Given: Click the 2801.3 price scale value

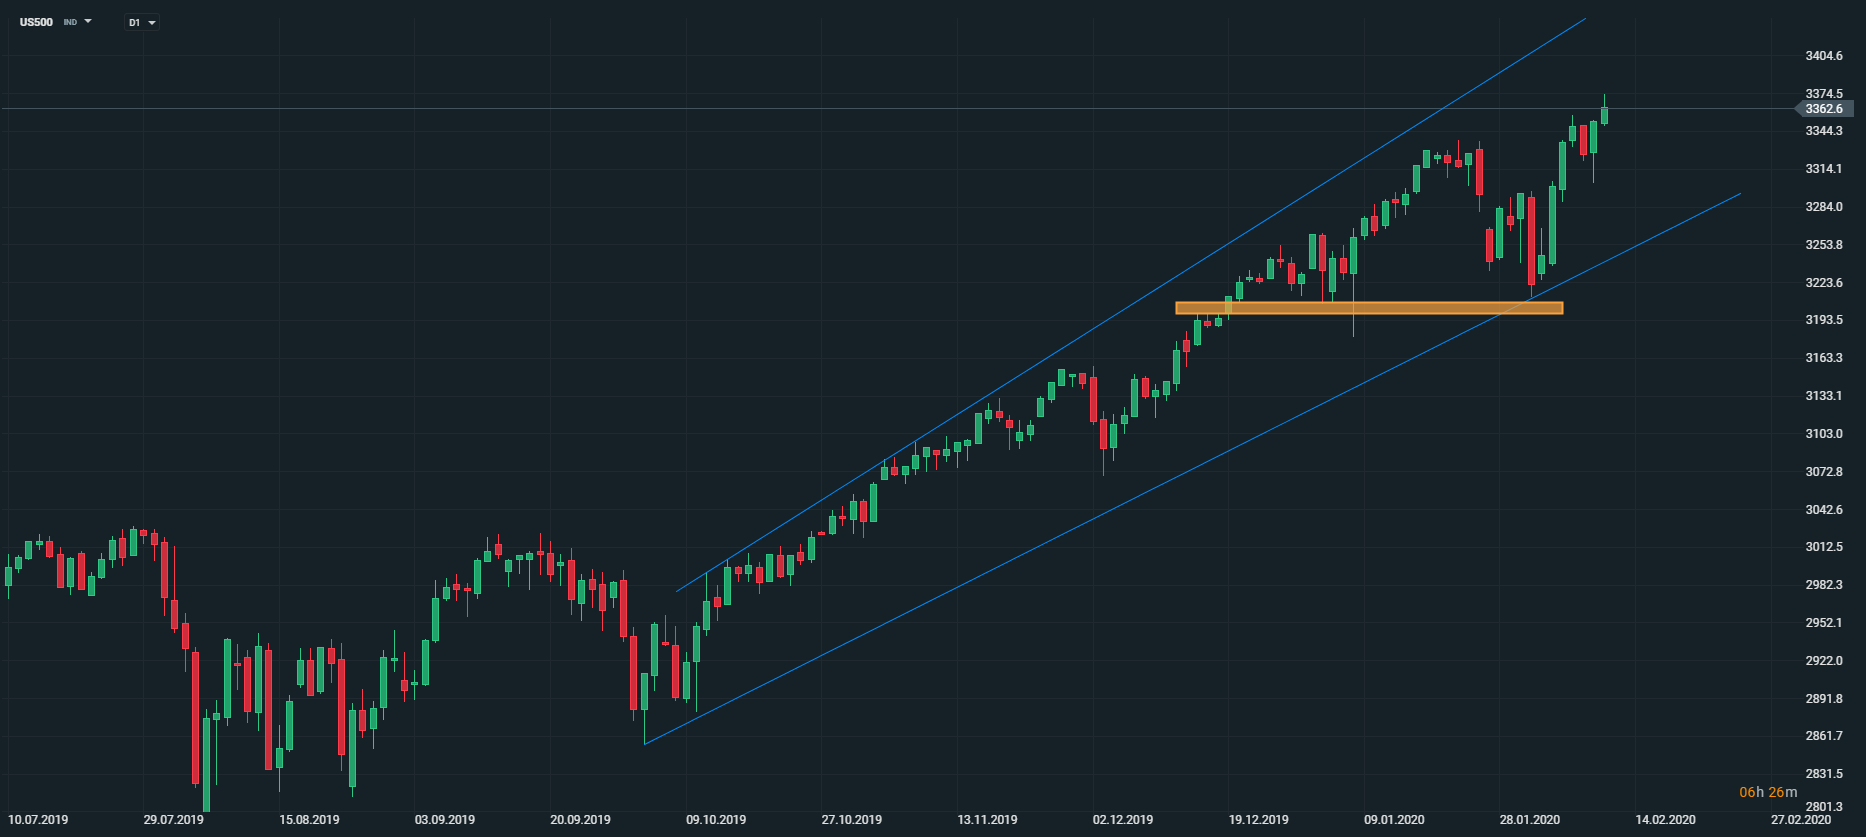Looking at the screenshot, I should (1824, 807).
